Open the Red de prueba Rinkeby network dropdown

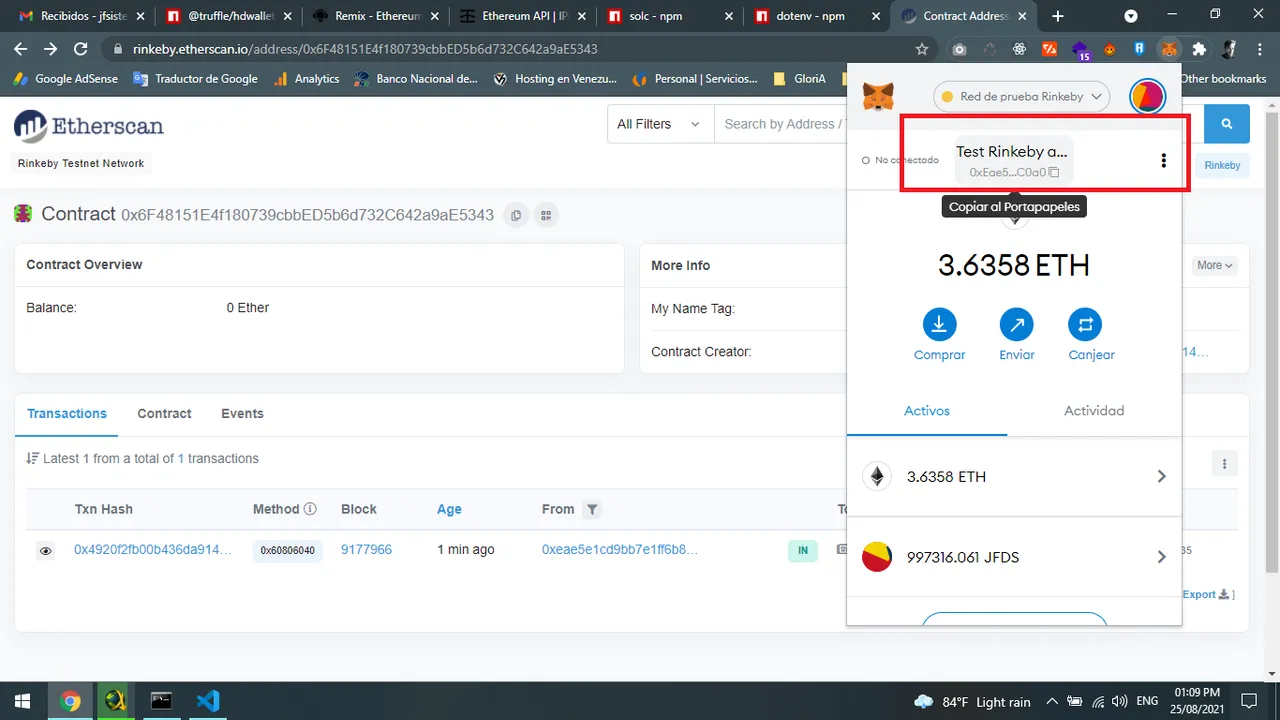click(x=1022, y=97)
